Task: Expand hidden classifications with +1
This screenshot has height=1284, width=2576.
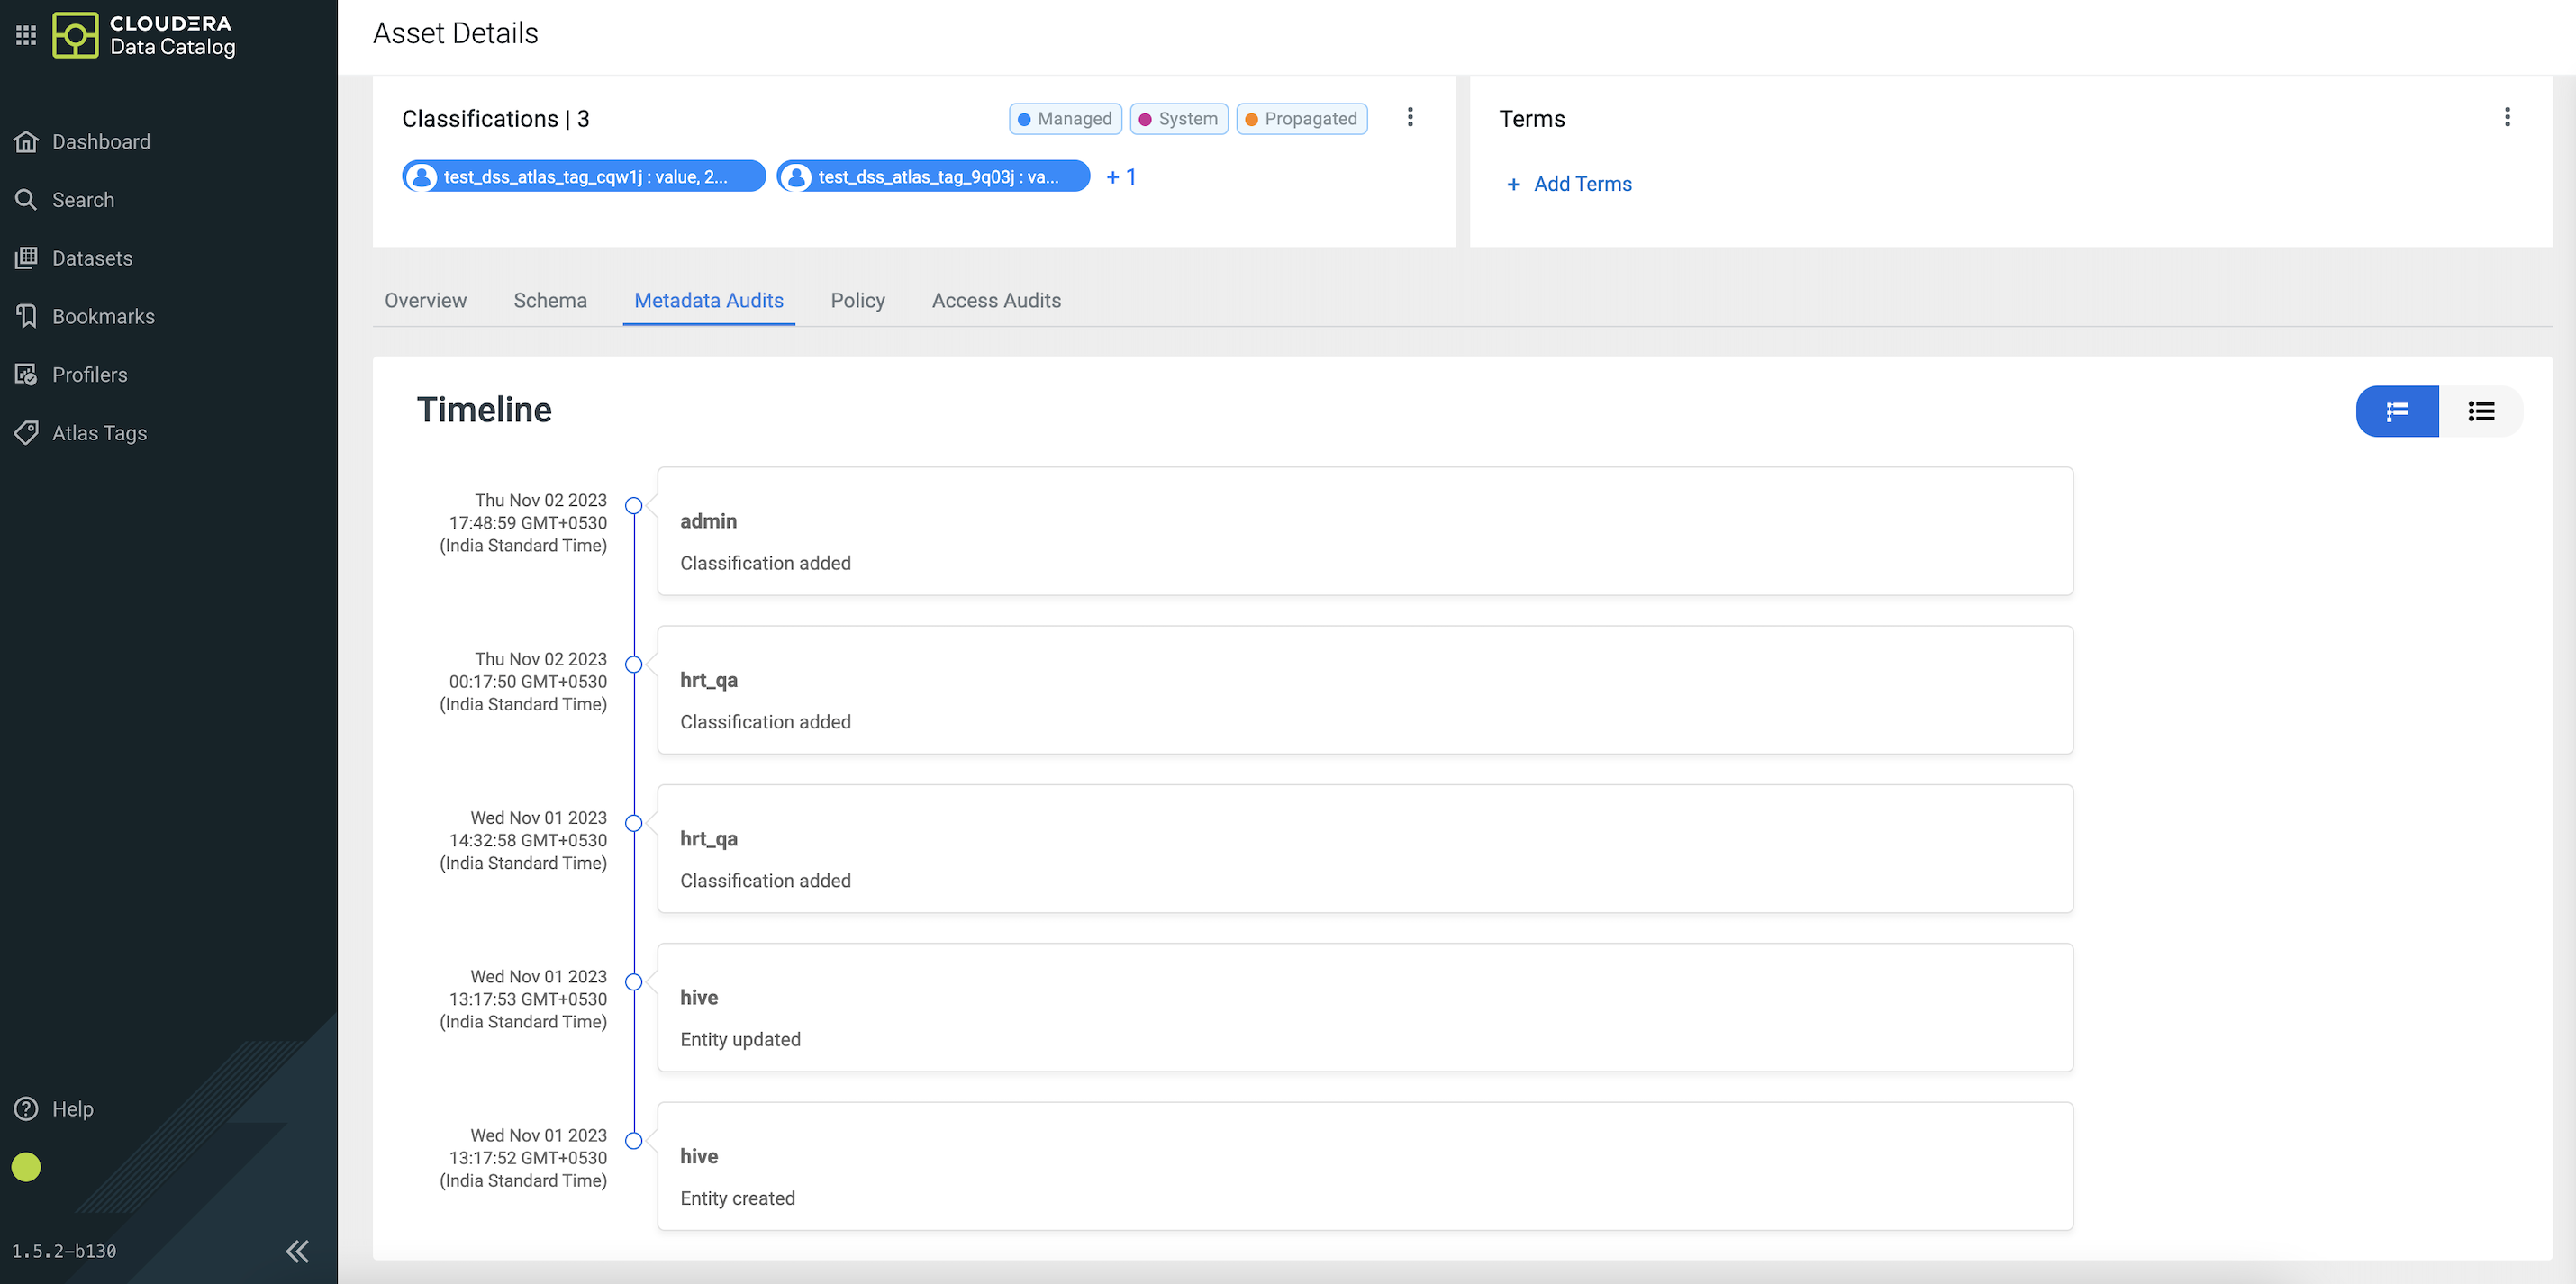Action: click(1121, 177)
